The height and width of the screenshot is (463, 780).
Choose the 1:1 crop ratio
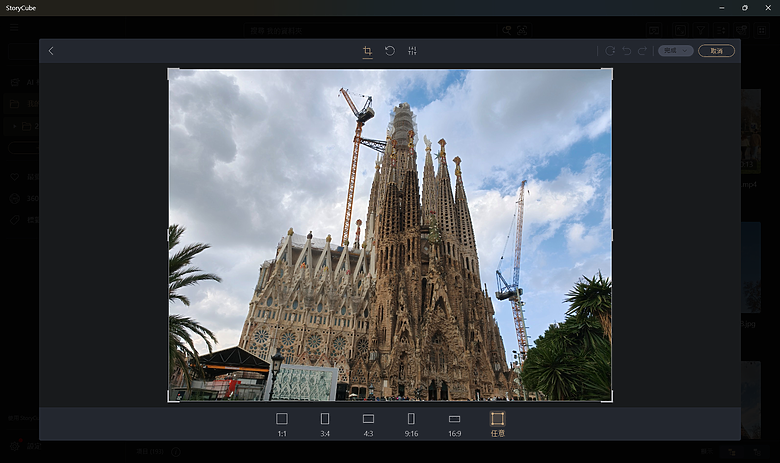282,424
